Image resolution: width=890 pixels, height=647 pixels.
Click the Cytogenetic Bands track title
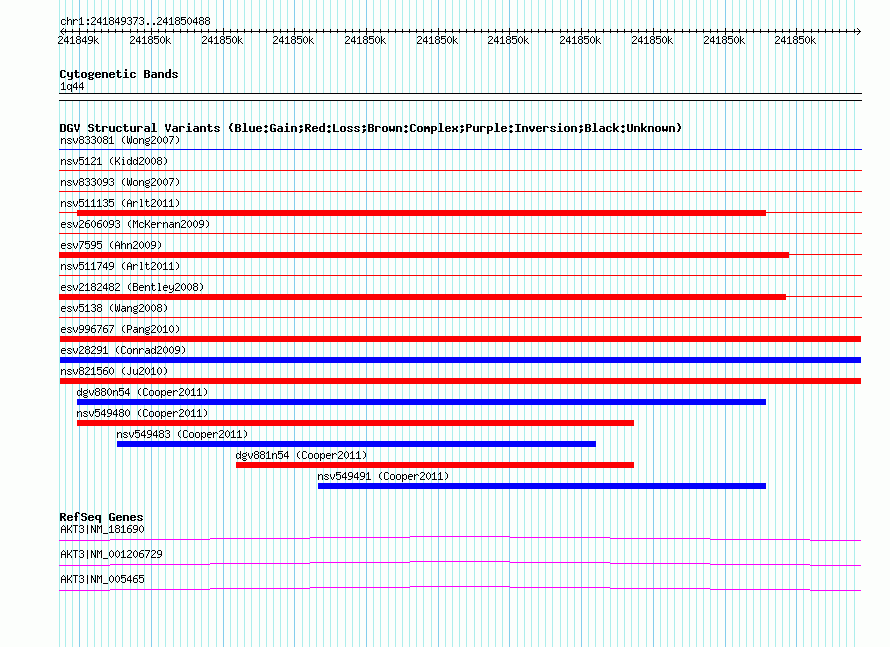(119, 74)
